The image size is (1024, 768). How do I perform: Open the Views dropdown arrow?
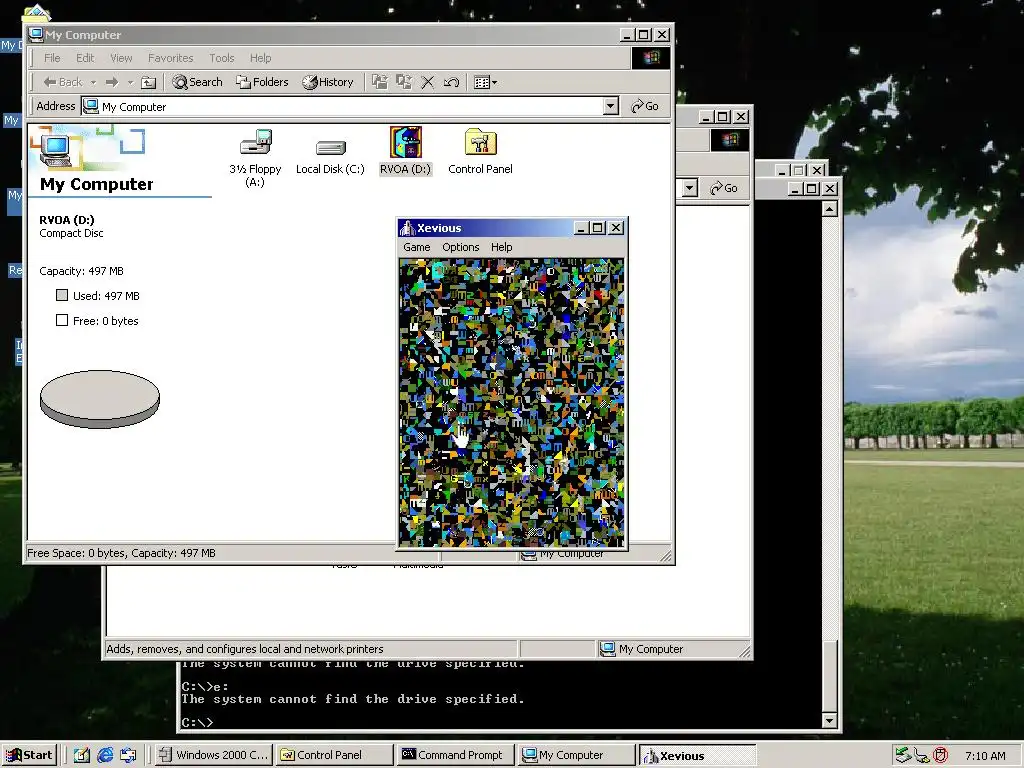(x=494, y=82)
